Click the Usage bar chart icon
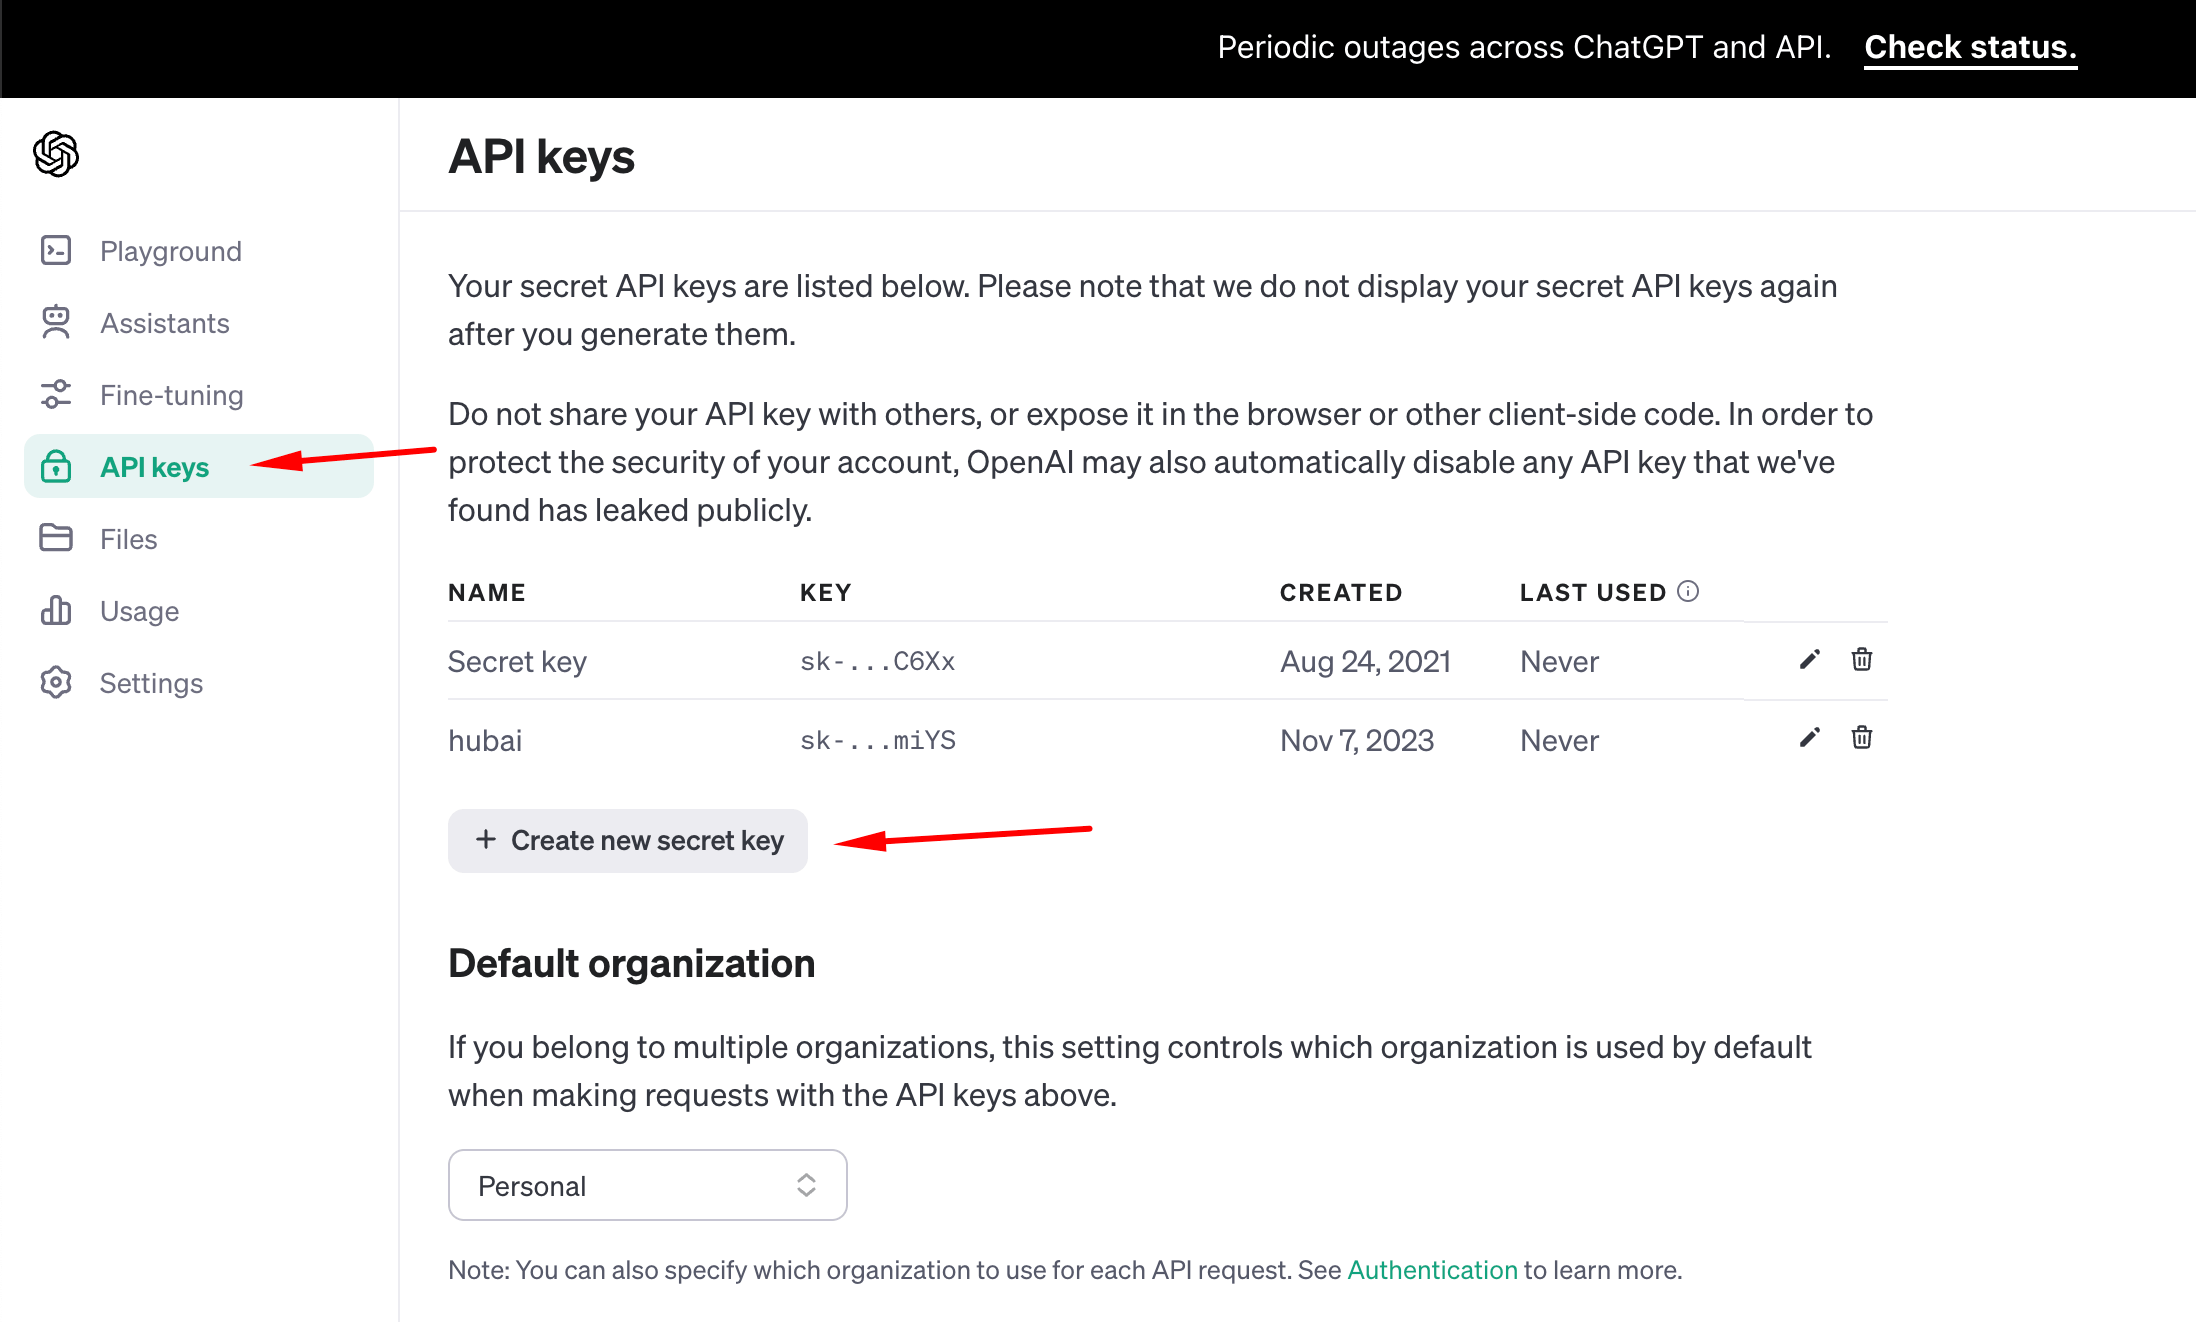Screen dimensions: 2196x1322 [x=56, y=610]
